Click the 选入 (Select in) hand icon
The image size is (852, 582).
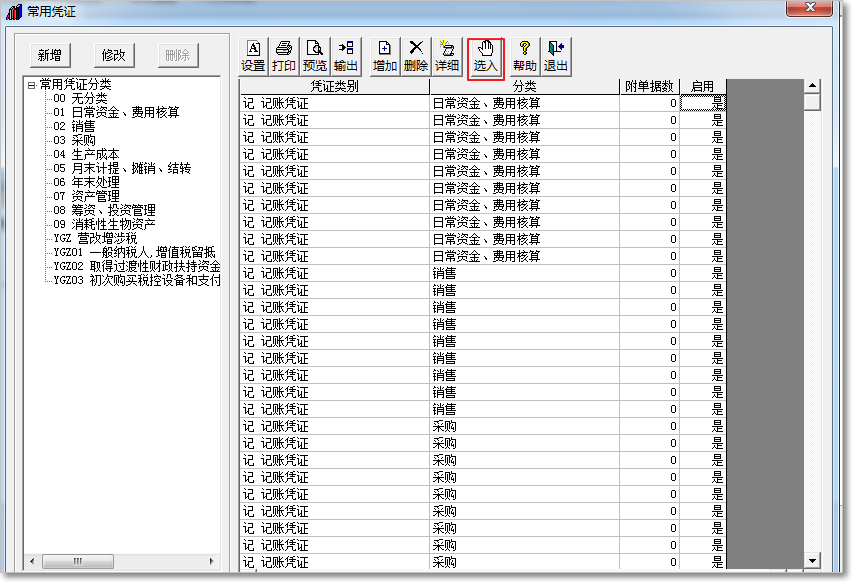click(x=485, y=56)
